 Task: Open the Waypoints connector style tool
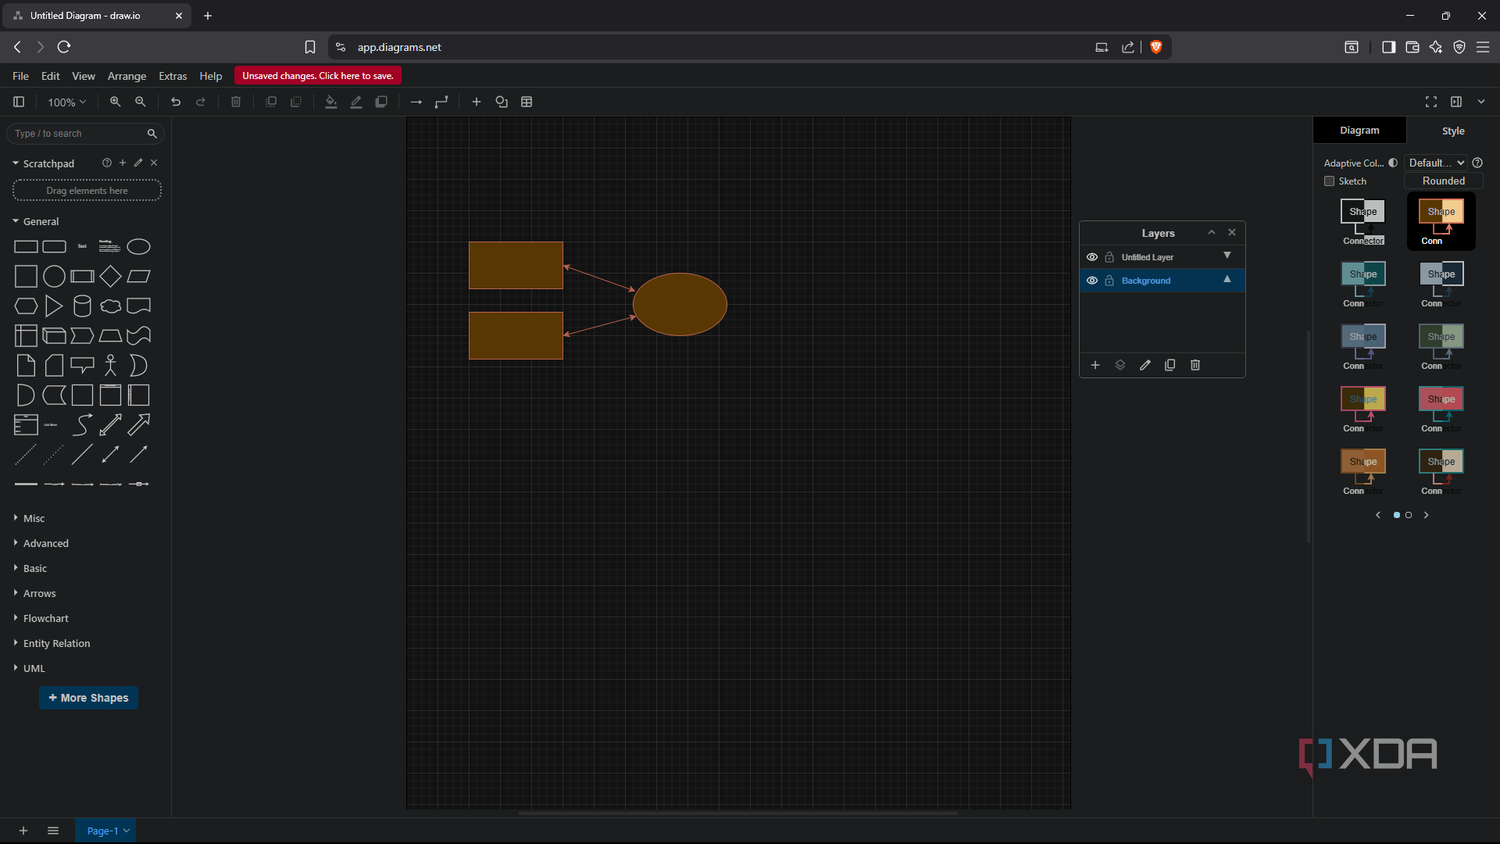click(x=441, y=102)
